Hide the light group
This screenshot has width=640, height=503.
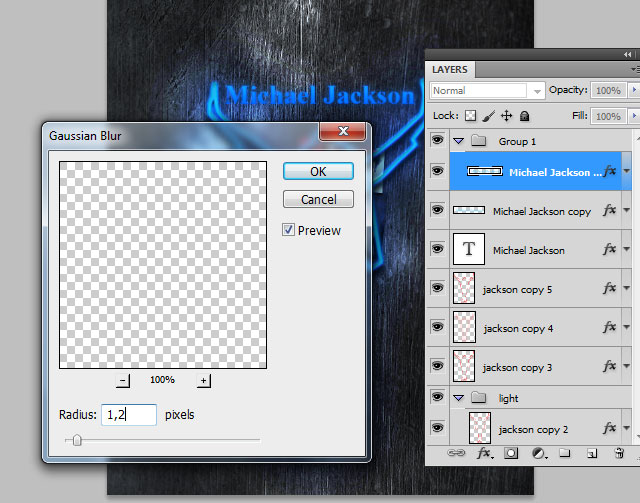pyautogui.click(x=437, y=396)
